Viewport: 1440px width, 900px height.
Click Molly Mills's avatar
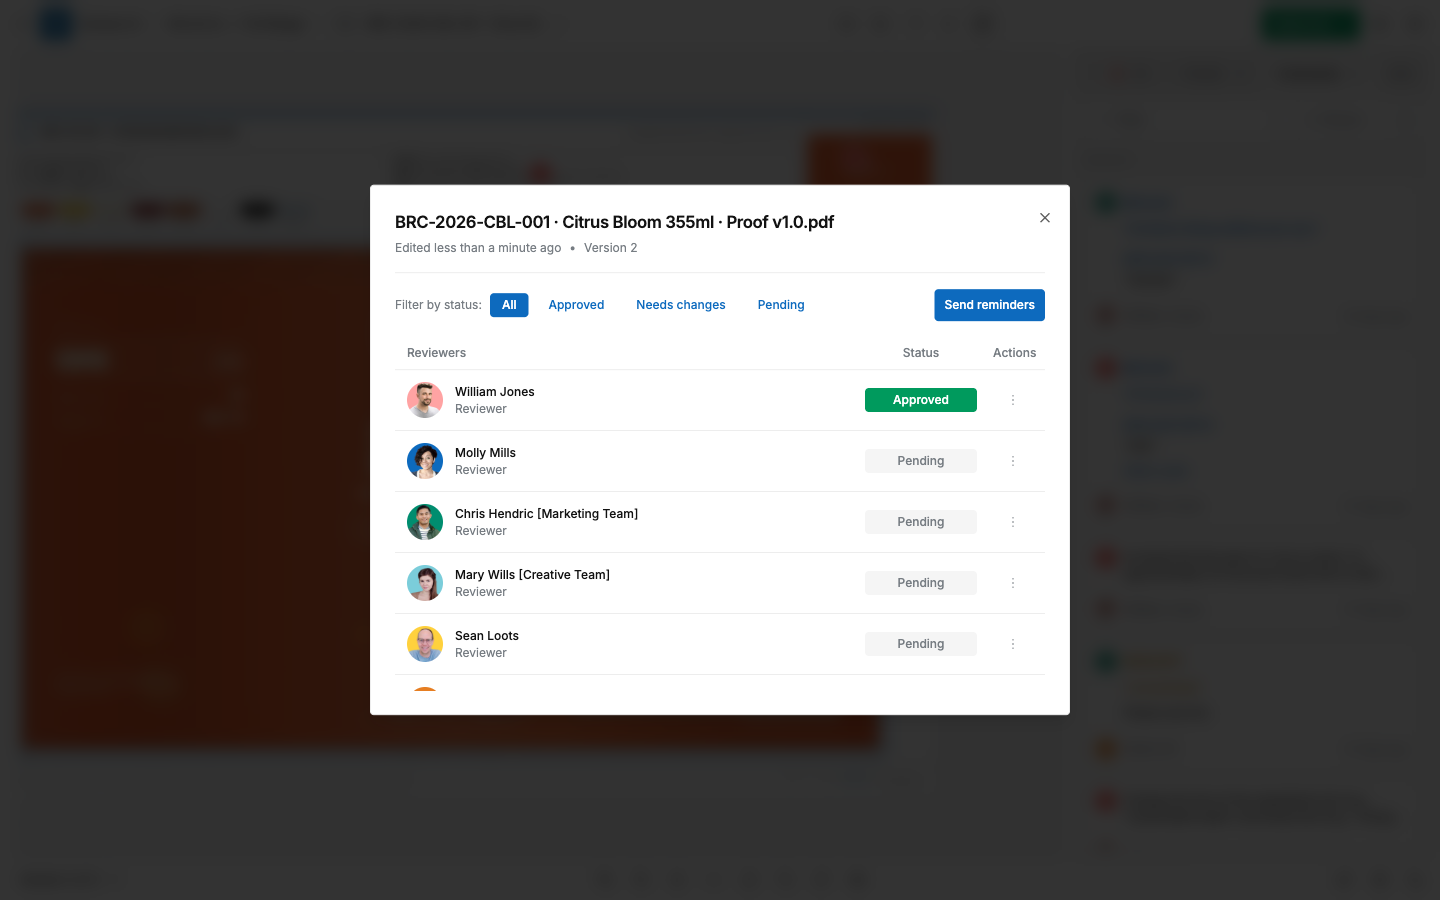point(425,461)
